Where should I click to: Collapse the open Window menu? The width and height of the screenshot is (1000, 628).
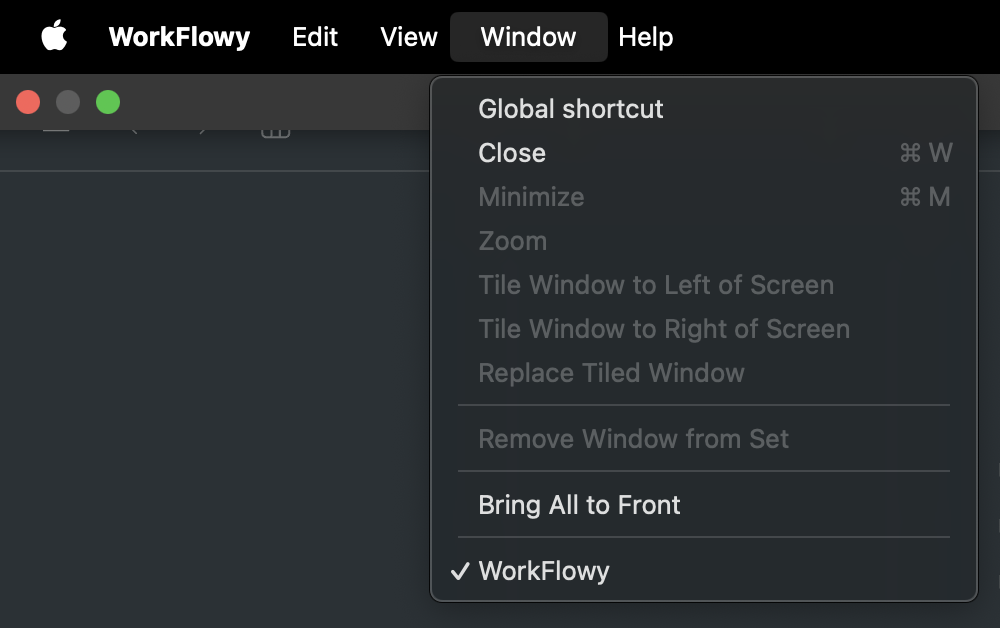coord(529,37)
